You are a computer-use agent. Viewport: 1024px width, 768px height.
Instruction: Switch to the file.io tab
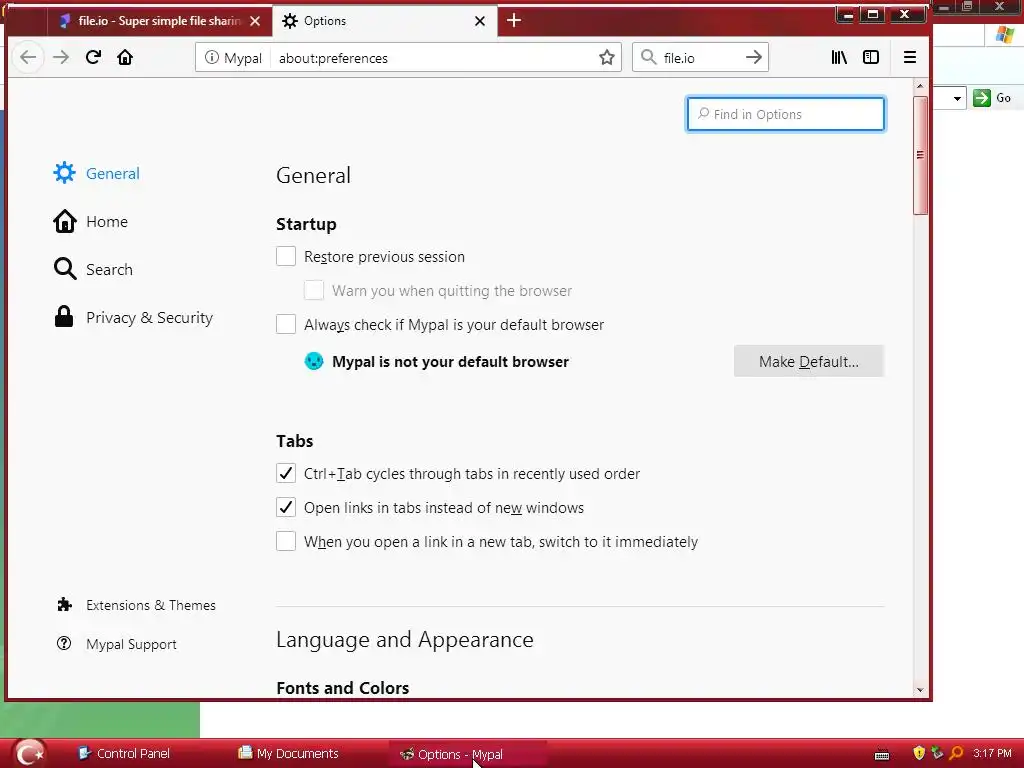coord(159,21)
